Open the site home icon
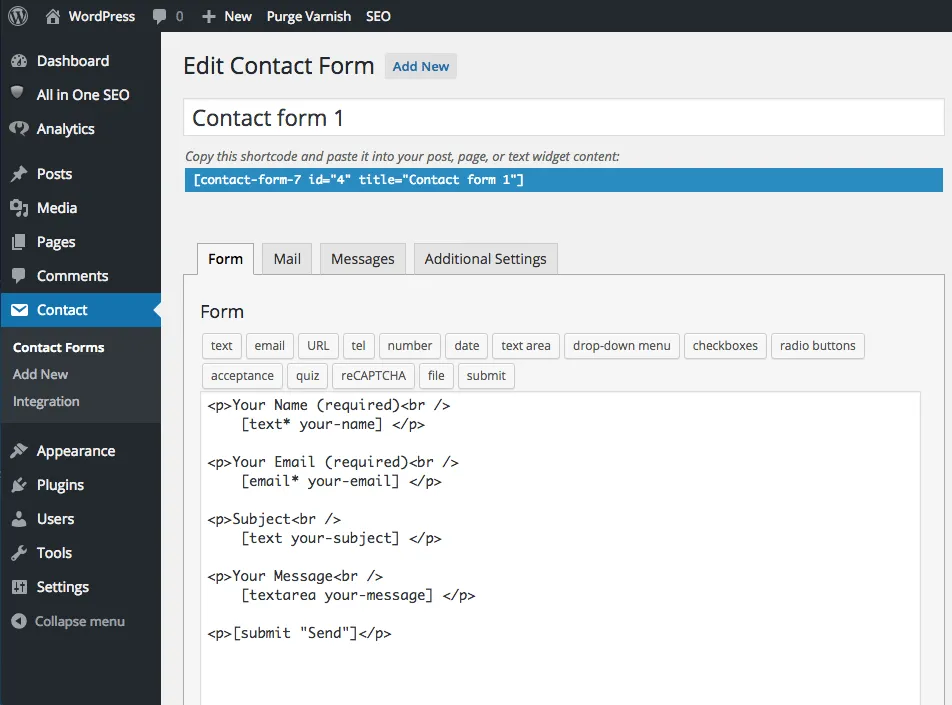The image size is (952, 705). tap(52, 16)
